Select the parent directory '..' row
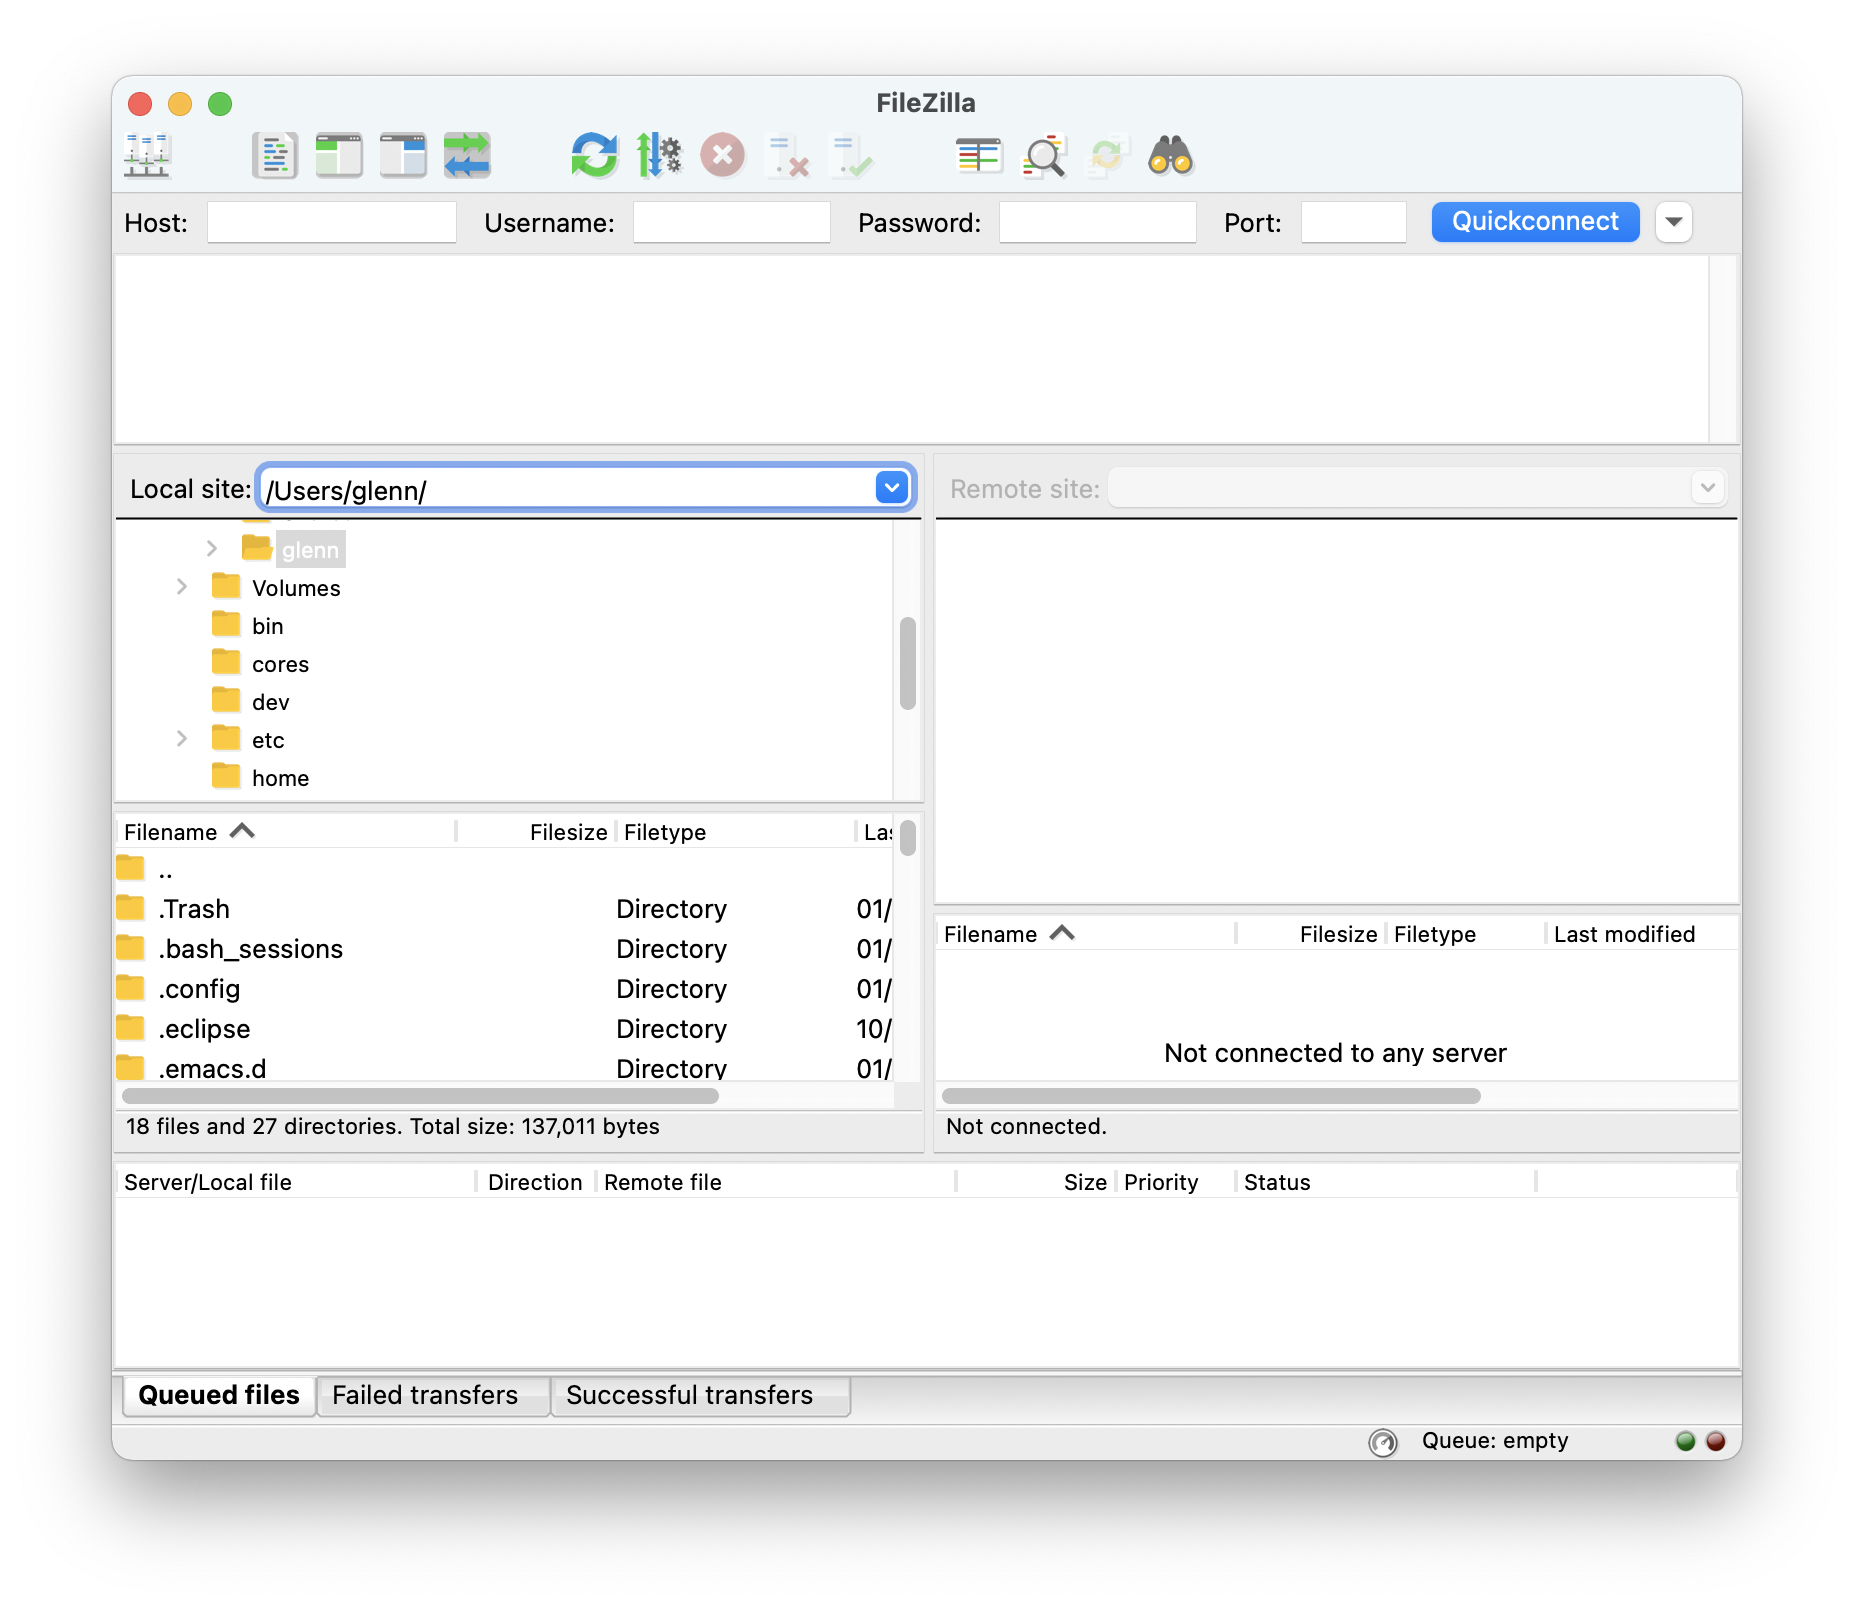Viewport: 1854px width, 1608px height. (504, 869)
